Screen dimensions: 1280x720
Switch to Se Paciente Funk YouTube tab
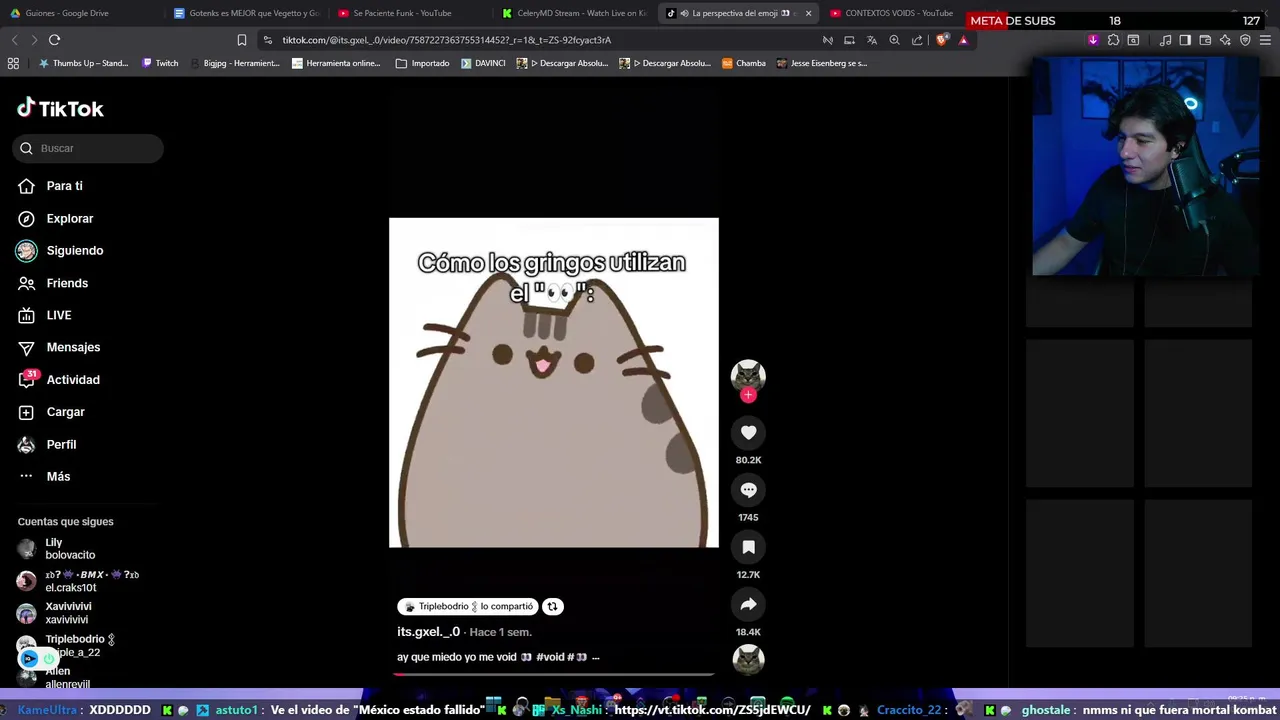coord(394,13)
